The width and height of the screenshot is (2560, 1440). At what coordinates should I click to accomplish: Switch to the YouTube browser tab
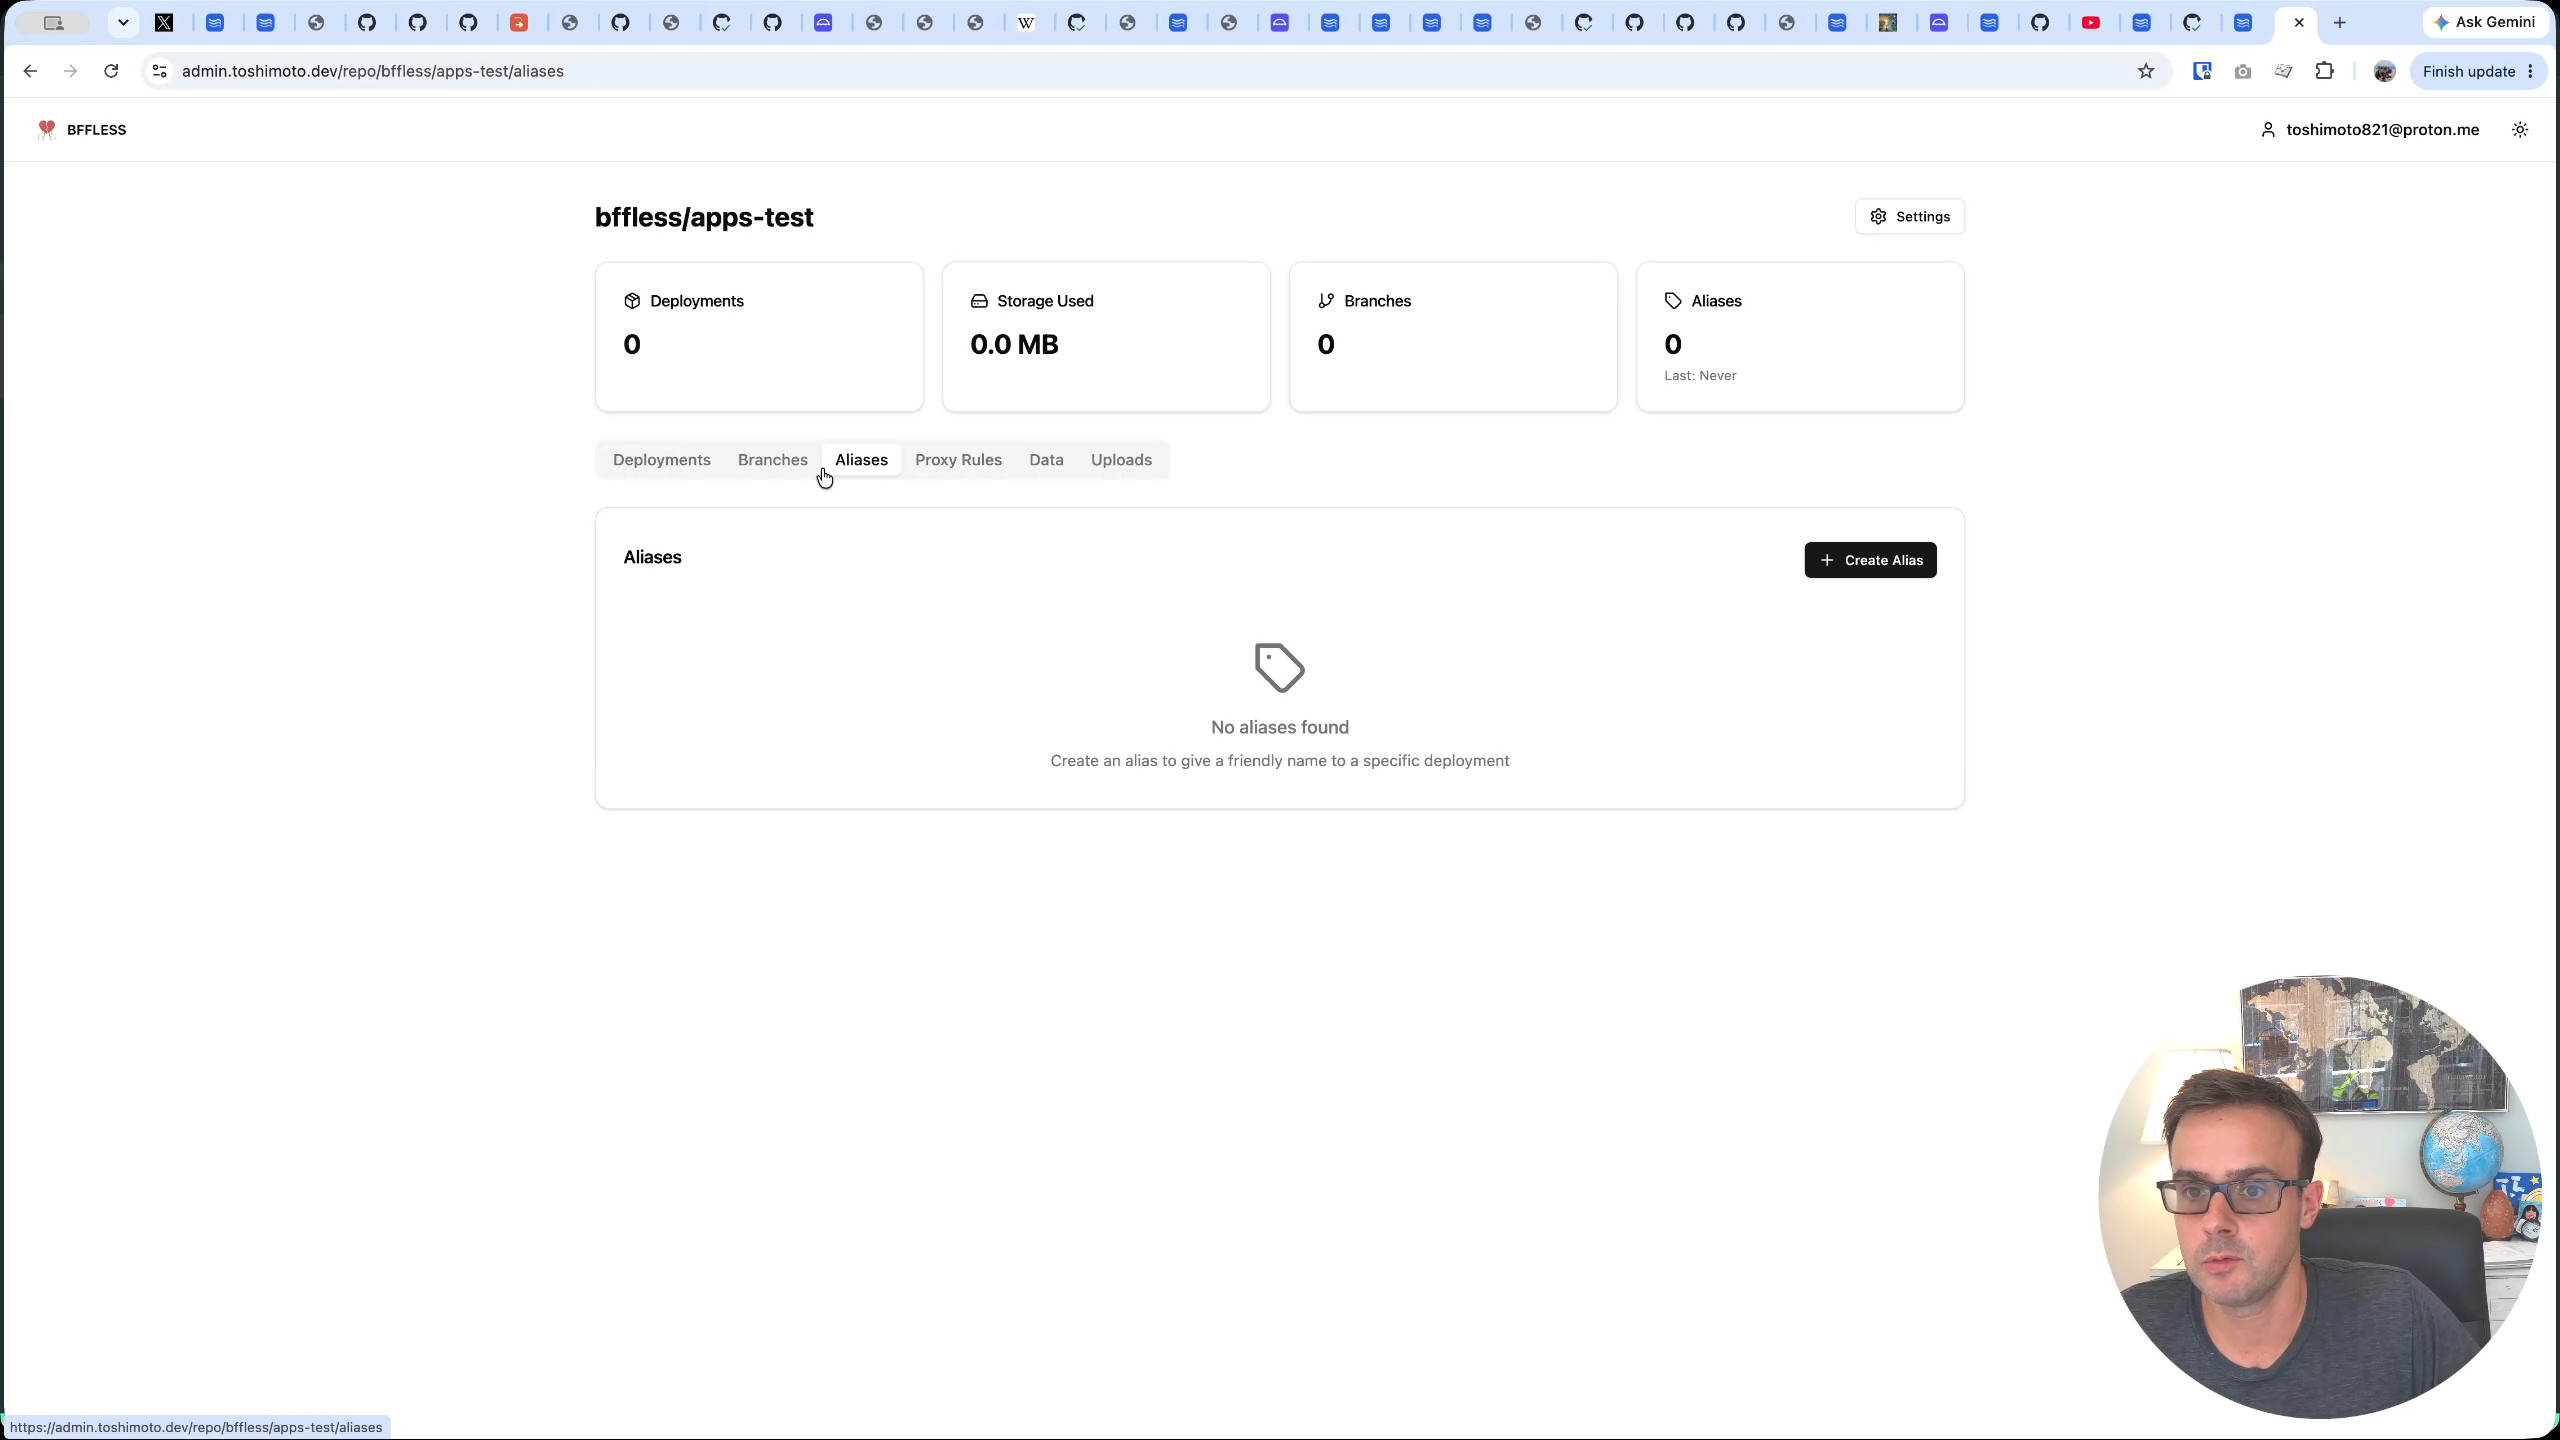[2091, 22]
